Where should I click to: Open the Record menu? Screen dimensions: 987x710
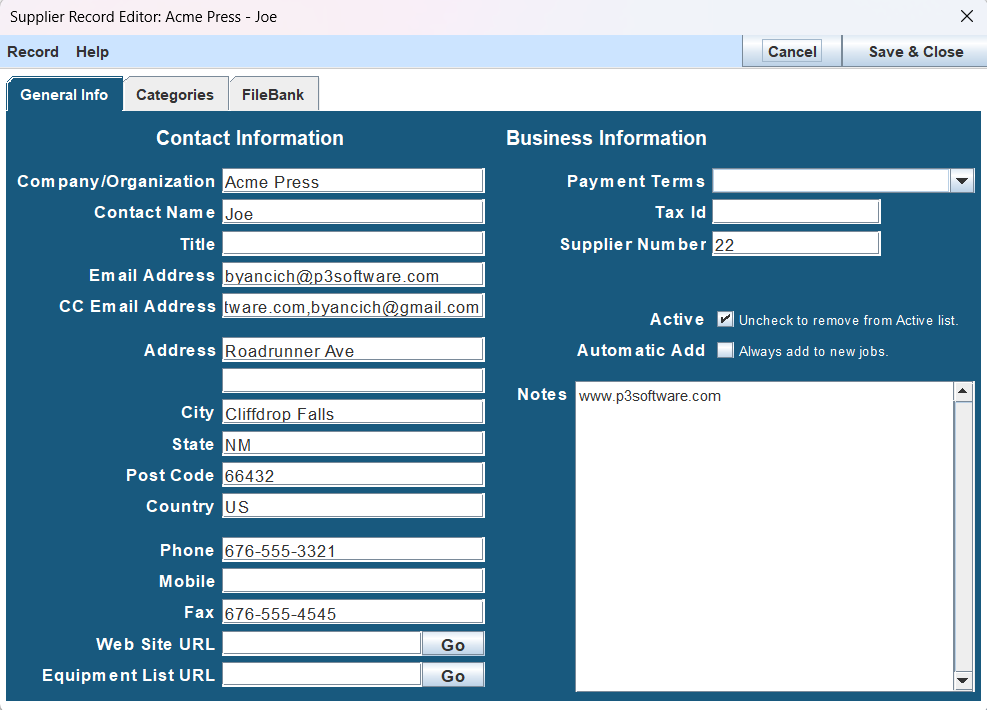tap(33, 51)
